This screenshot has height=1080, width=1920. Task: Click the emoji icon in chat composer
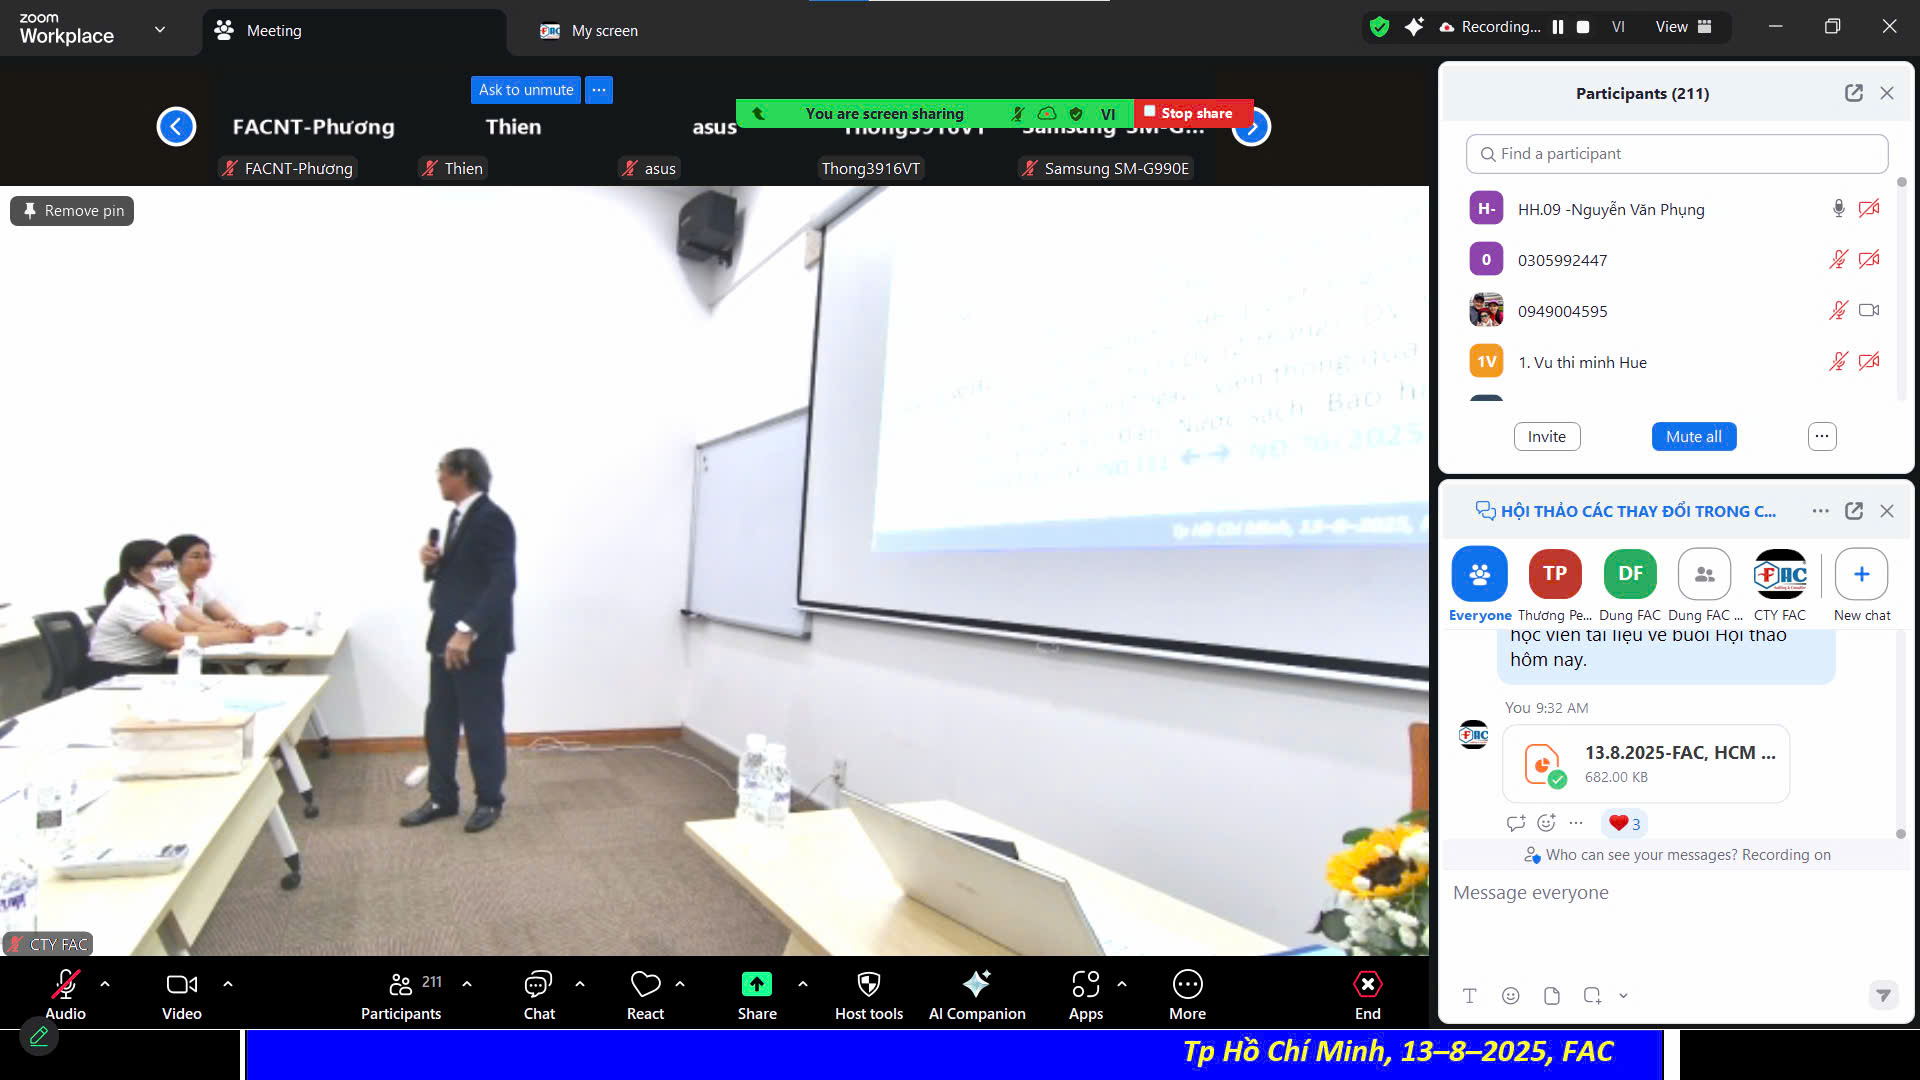tap(1510, 996)
